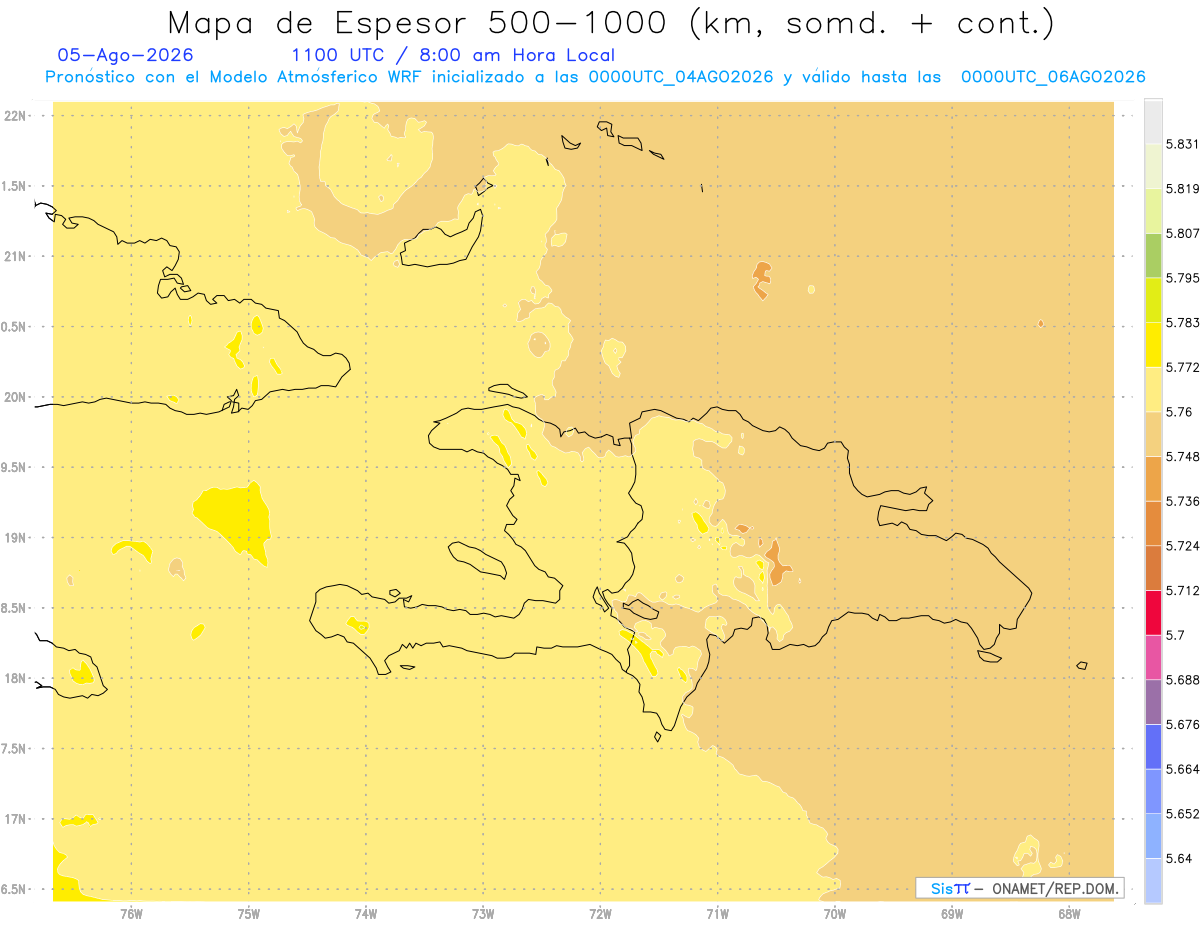1200x927 pixels.
Task: Click legend value 5.772
Action: click(x=1182, y=367)
